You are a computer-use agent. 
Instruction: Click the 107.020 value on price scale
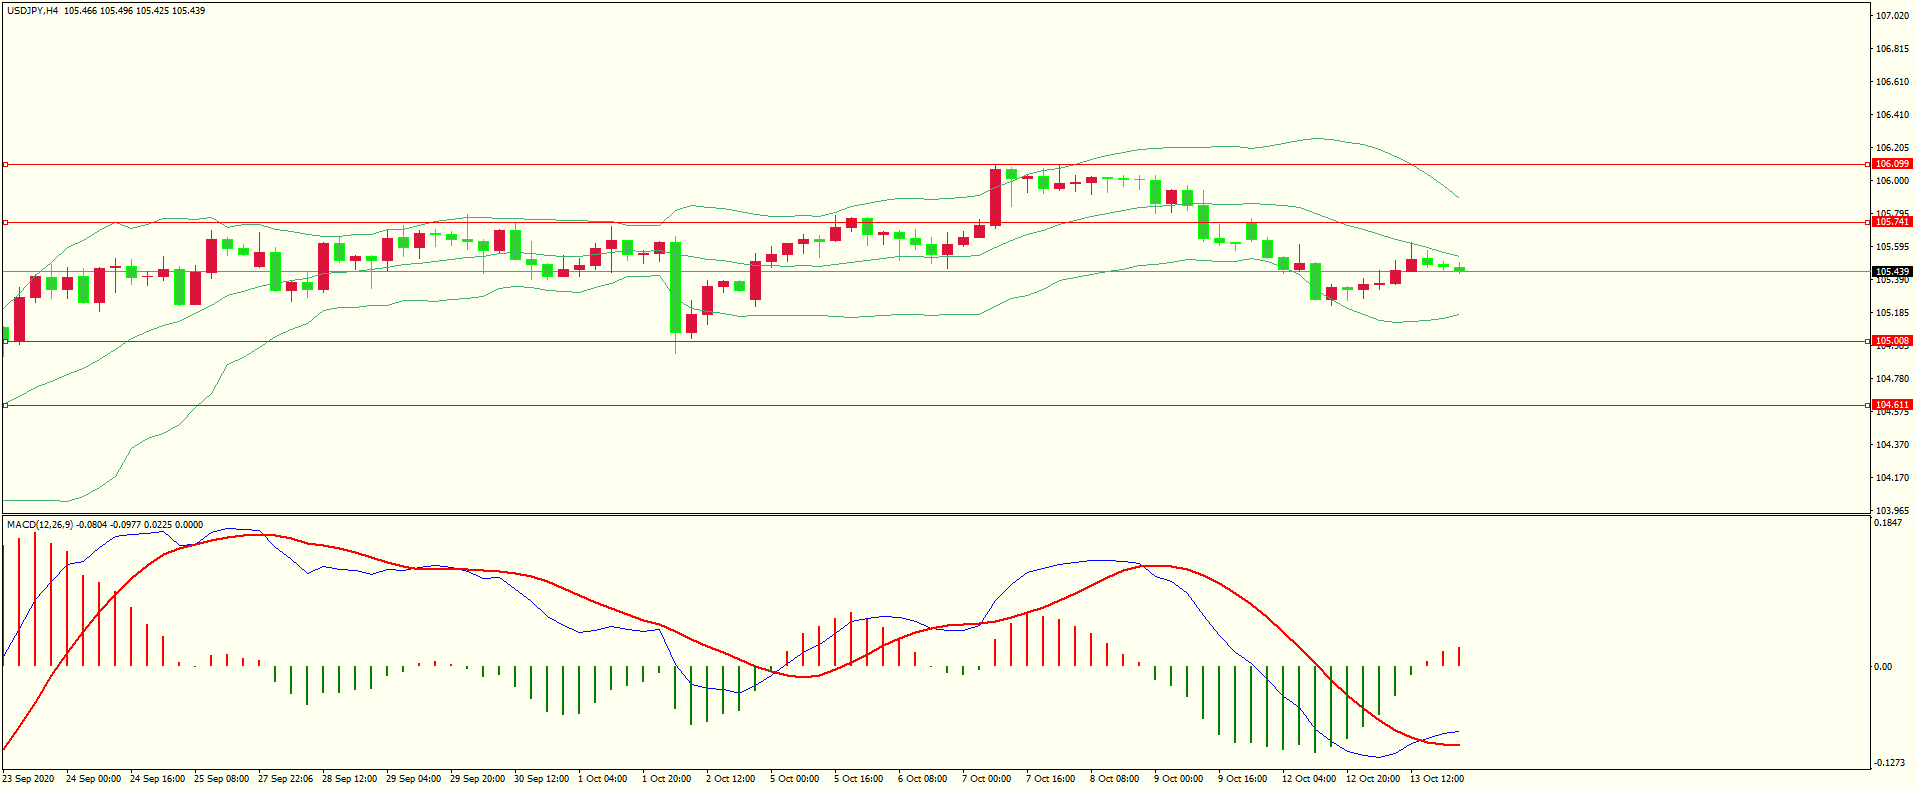(x=1892, y=16)
